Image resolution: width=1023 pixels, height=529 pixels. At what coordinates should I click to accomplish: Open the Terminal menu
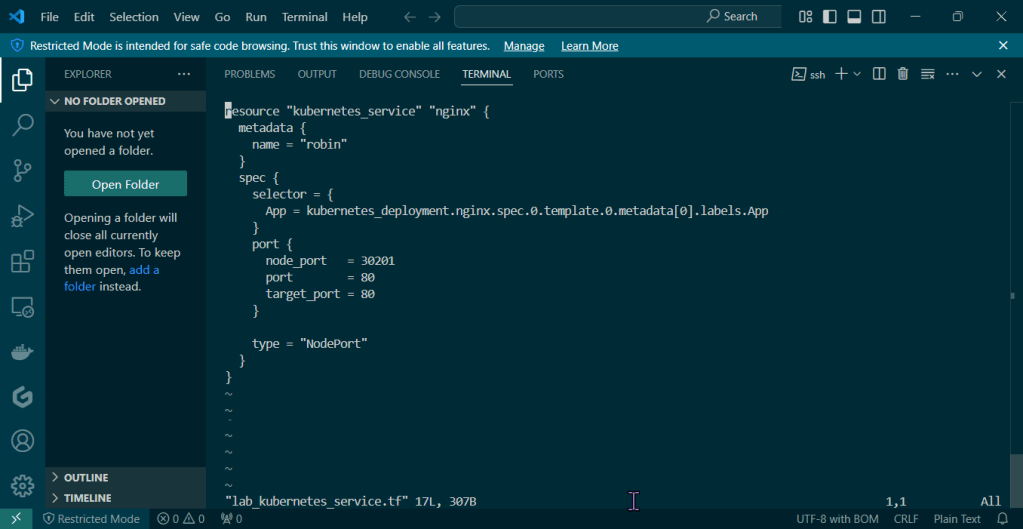(304, 17)
